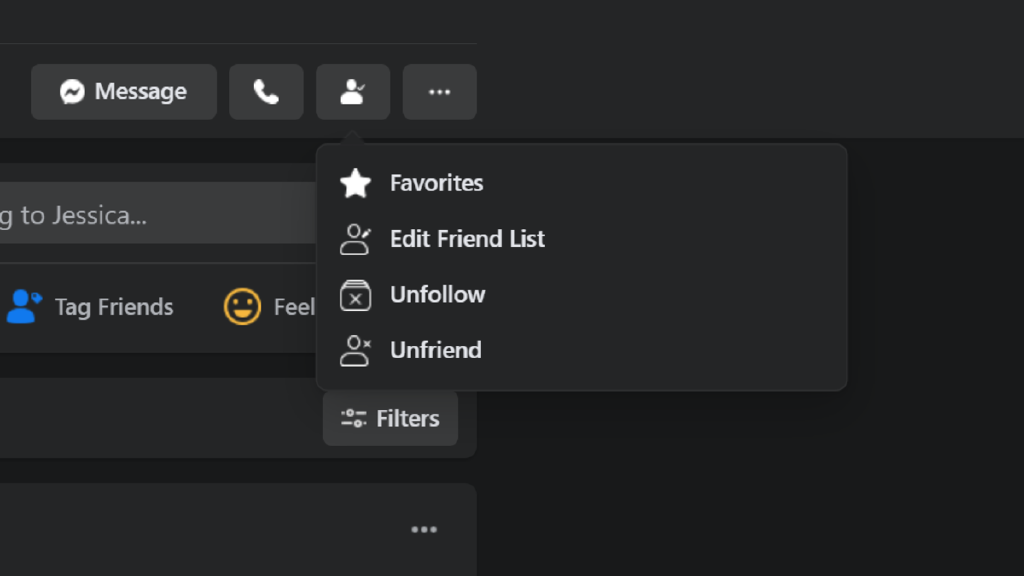
Task: Select Edit Friend List from the menu
Action: pos(466,239)
